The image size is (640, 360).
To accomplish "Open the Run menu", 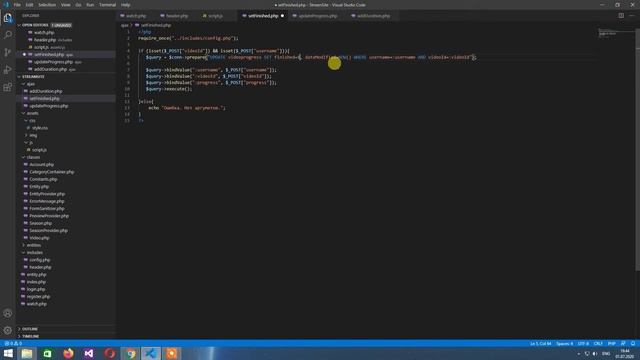I will [90, 5].
